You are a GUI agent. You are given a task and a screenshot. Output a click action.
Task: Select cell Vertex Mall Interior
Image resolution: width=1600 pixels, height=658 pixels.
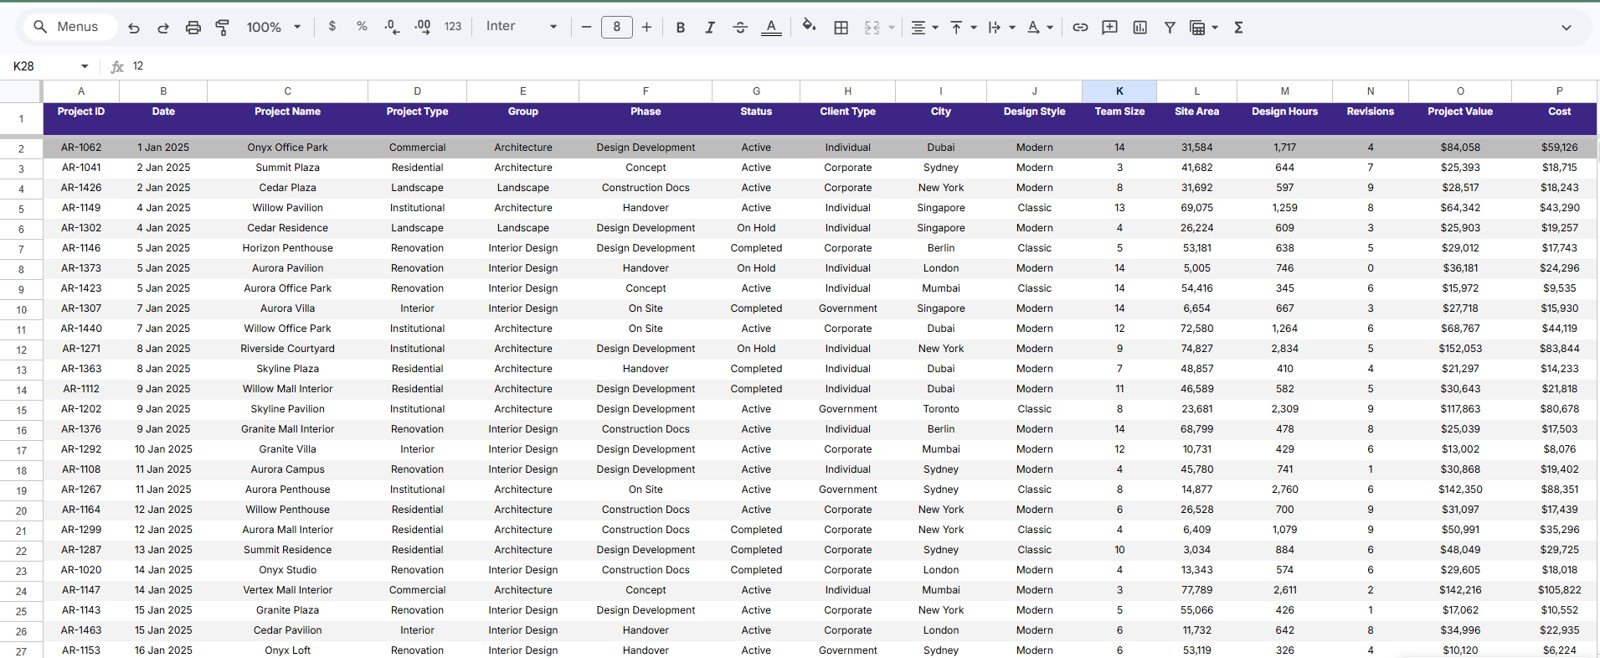pyautogui.click(x=287, y=590)
